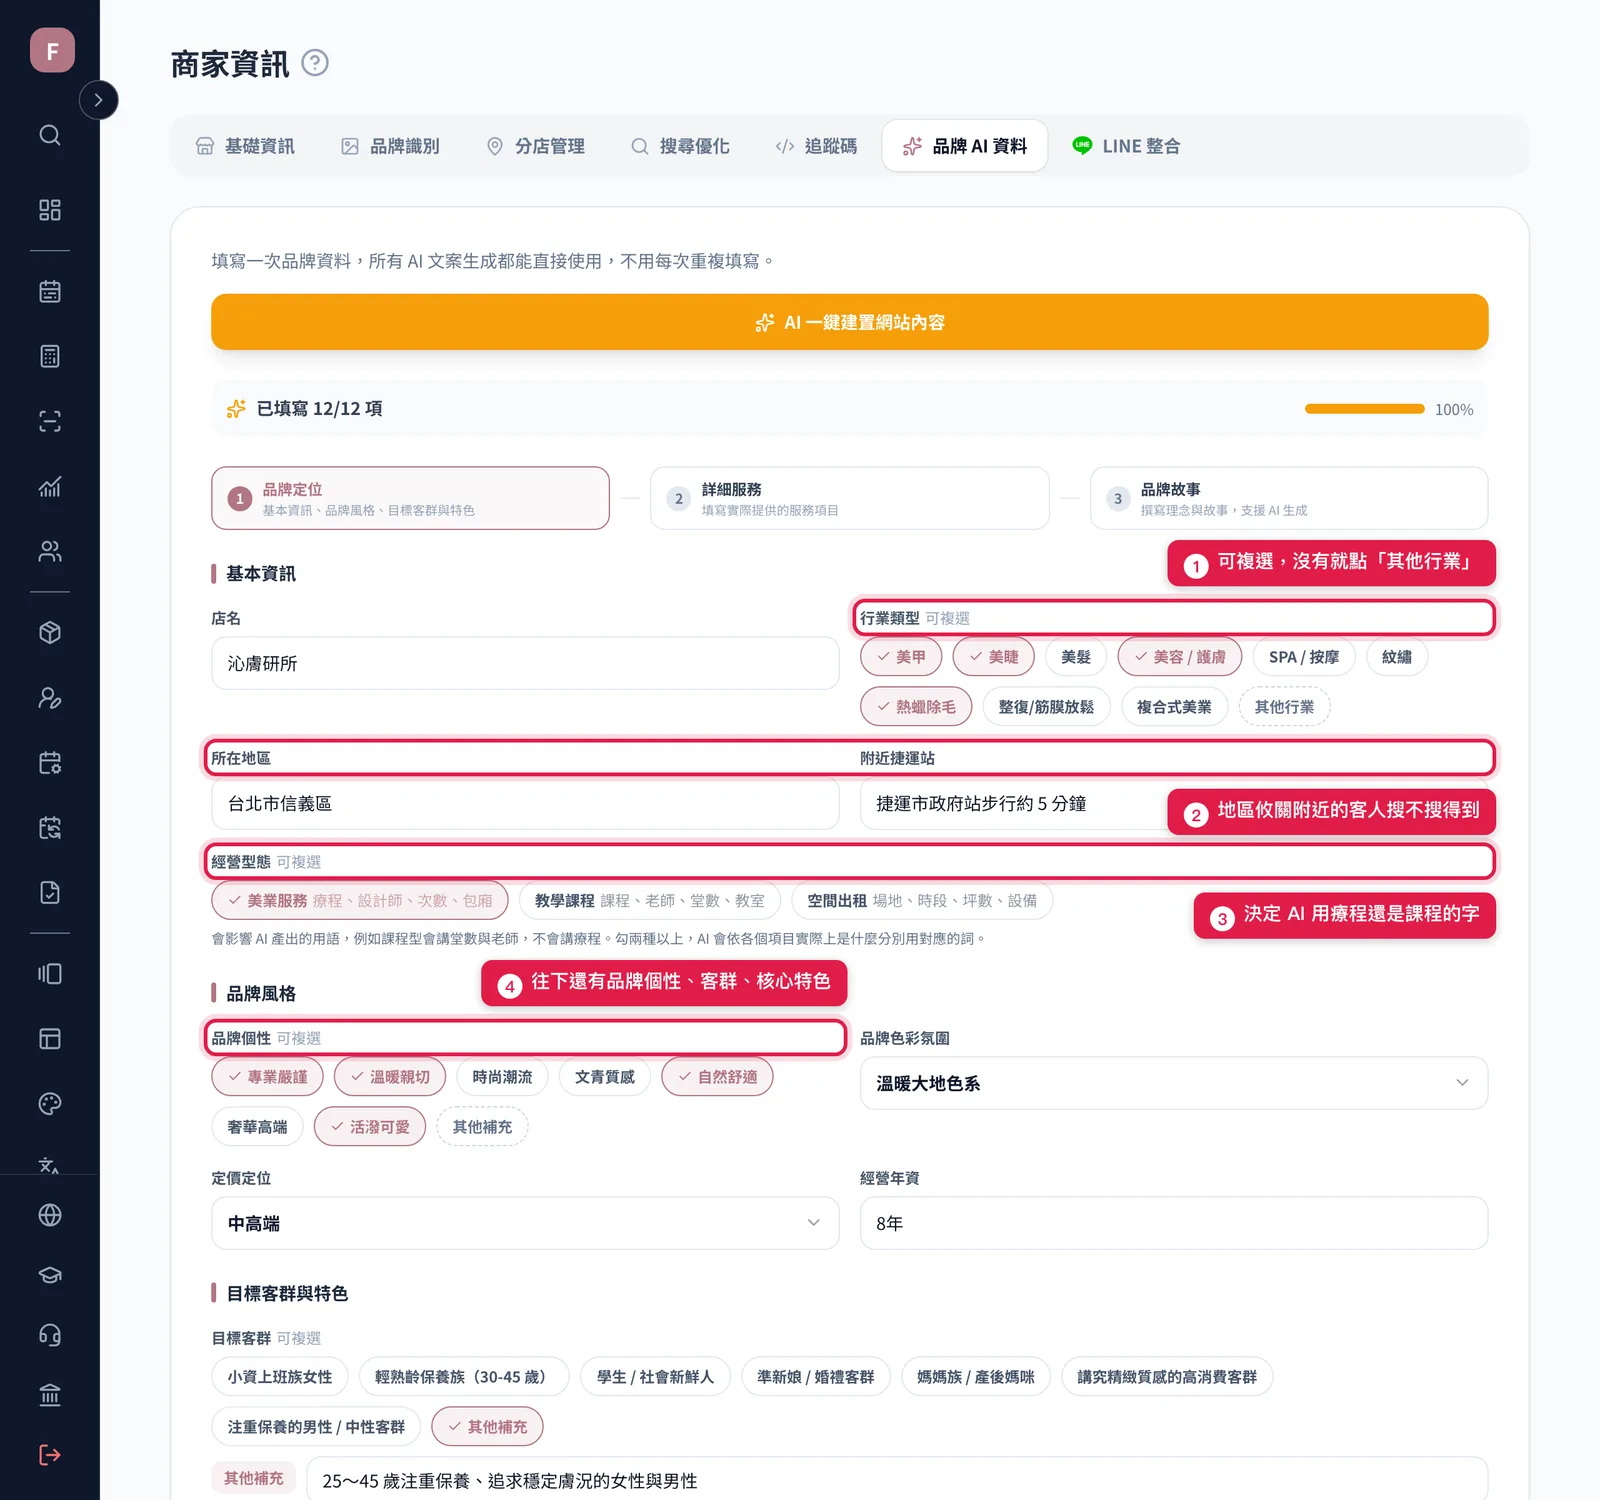Click the 店名 input field with 沁膚研所
This screenshot has height=1500, width=1600.
click(525, 663)
